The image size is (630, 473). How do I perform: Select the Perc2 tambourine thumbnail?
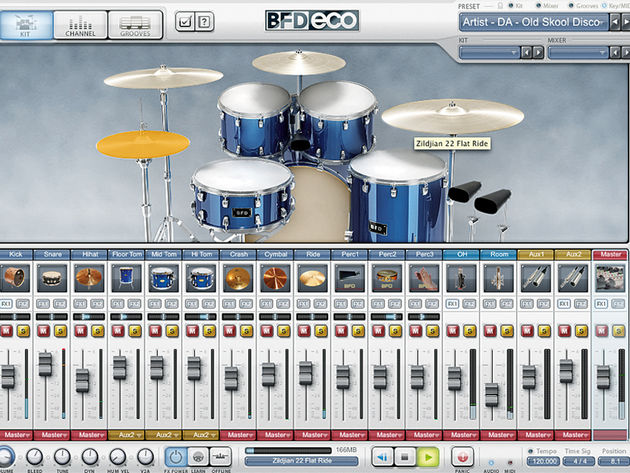click(x=387, y=278)
